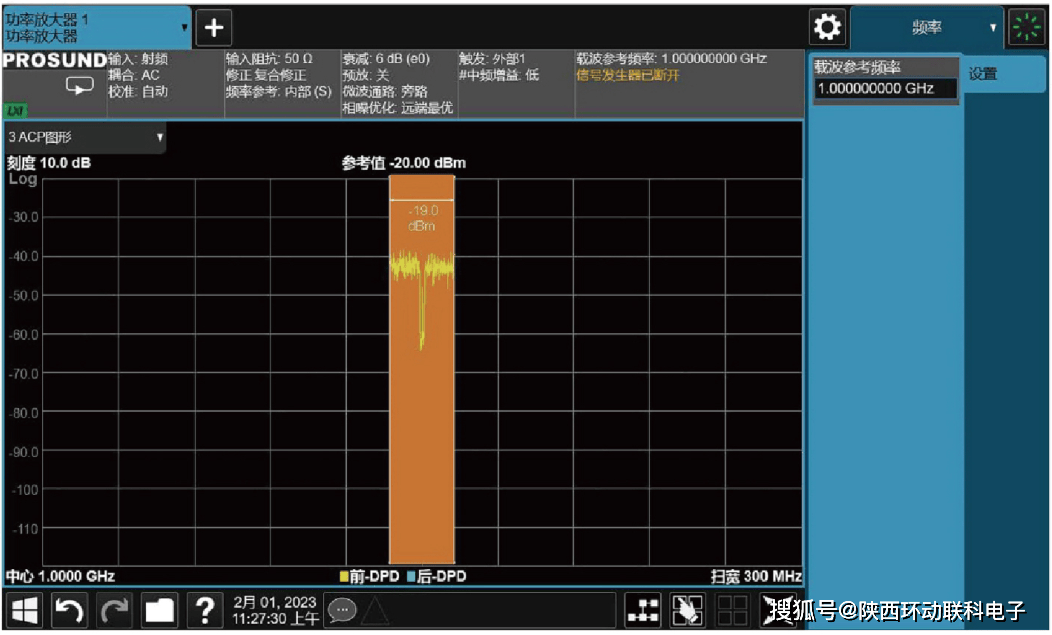Click the speech bubble message icon
The image size is (1052, 635).
pyautogui.click(x=342, y=609)
